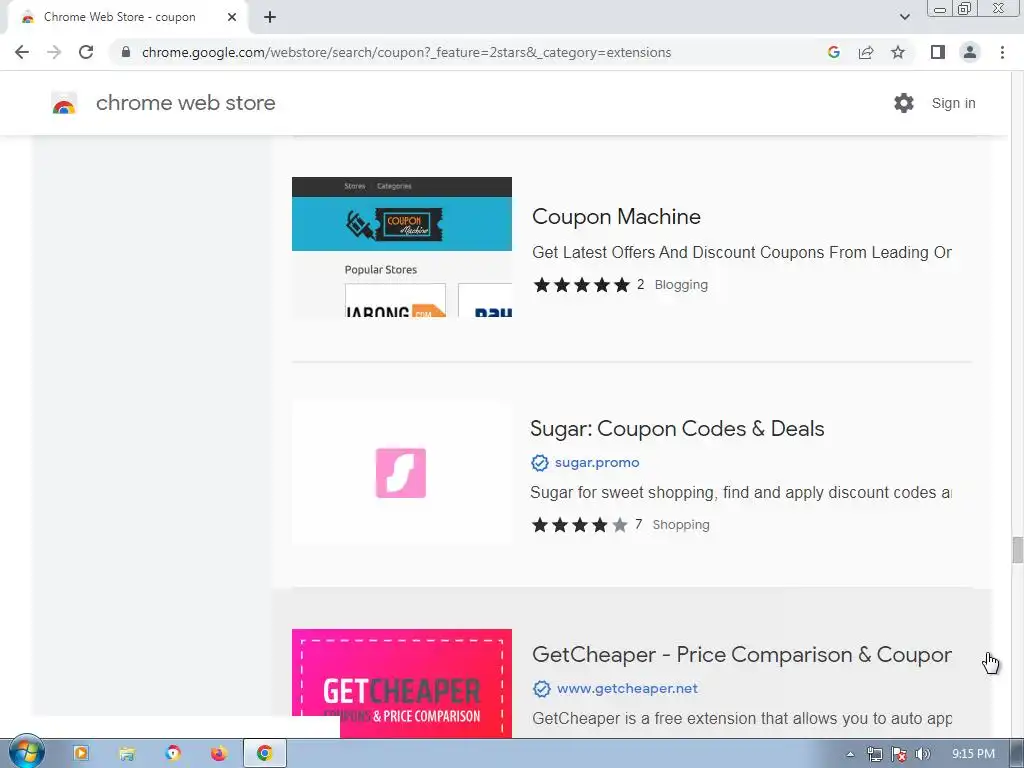
Task: Click the 9:15 PM system clock
Action: tap(973, 754)
